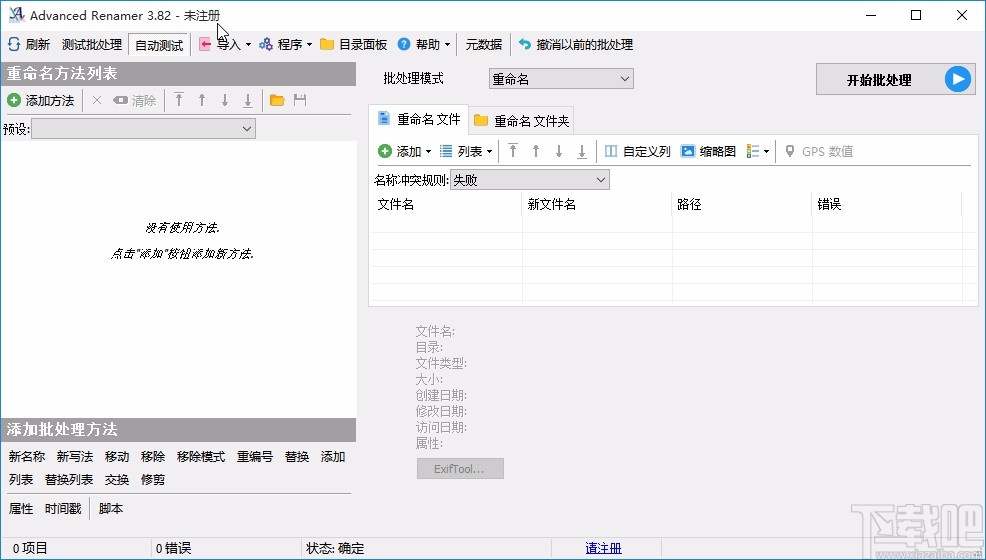Click the GPS 数值 button
This screenshot has width=986, height=560.
tap(819, 151)
